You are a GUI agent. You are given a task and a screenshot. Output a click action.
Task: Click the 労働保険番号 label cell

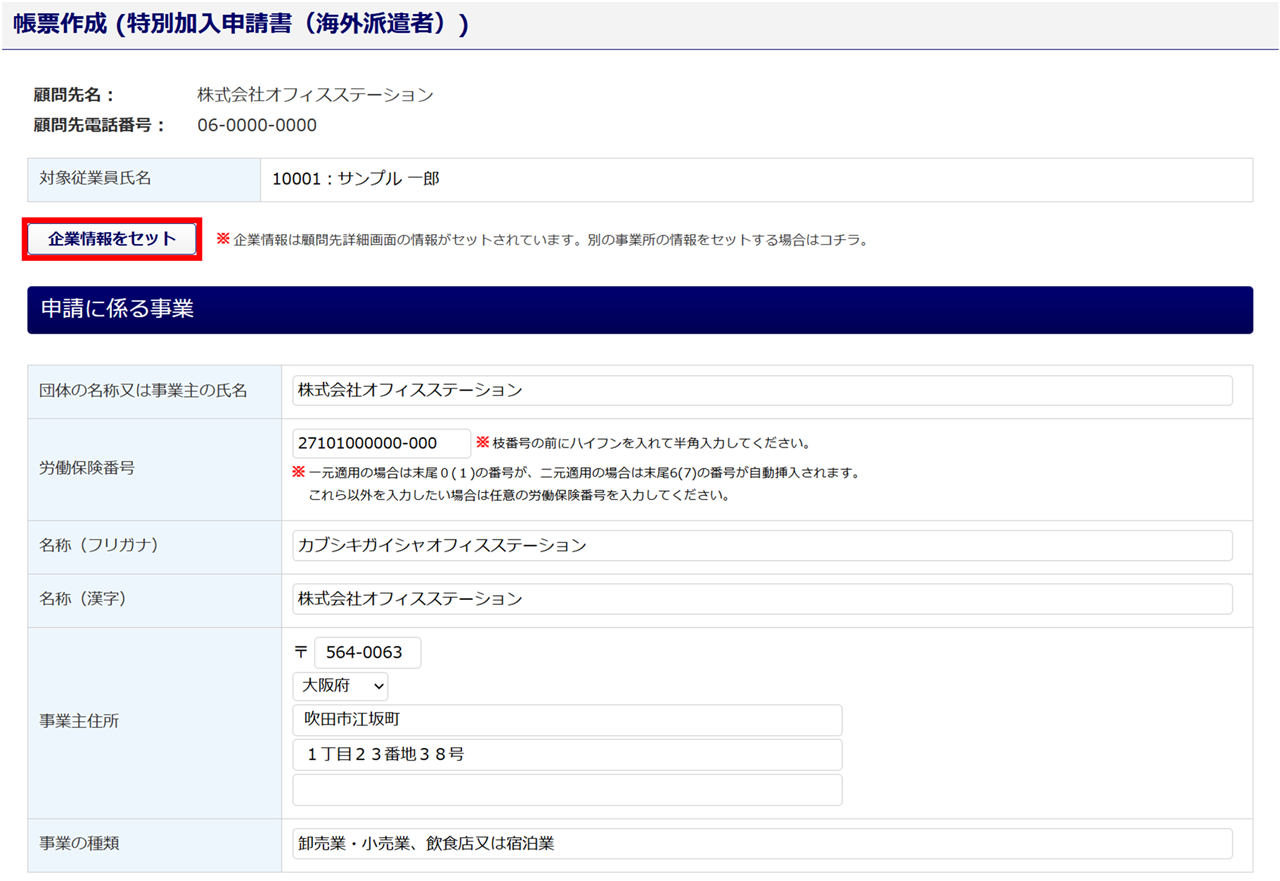tap(88, 468)
